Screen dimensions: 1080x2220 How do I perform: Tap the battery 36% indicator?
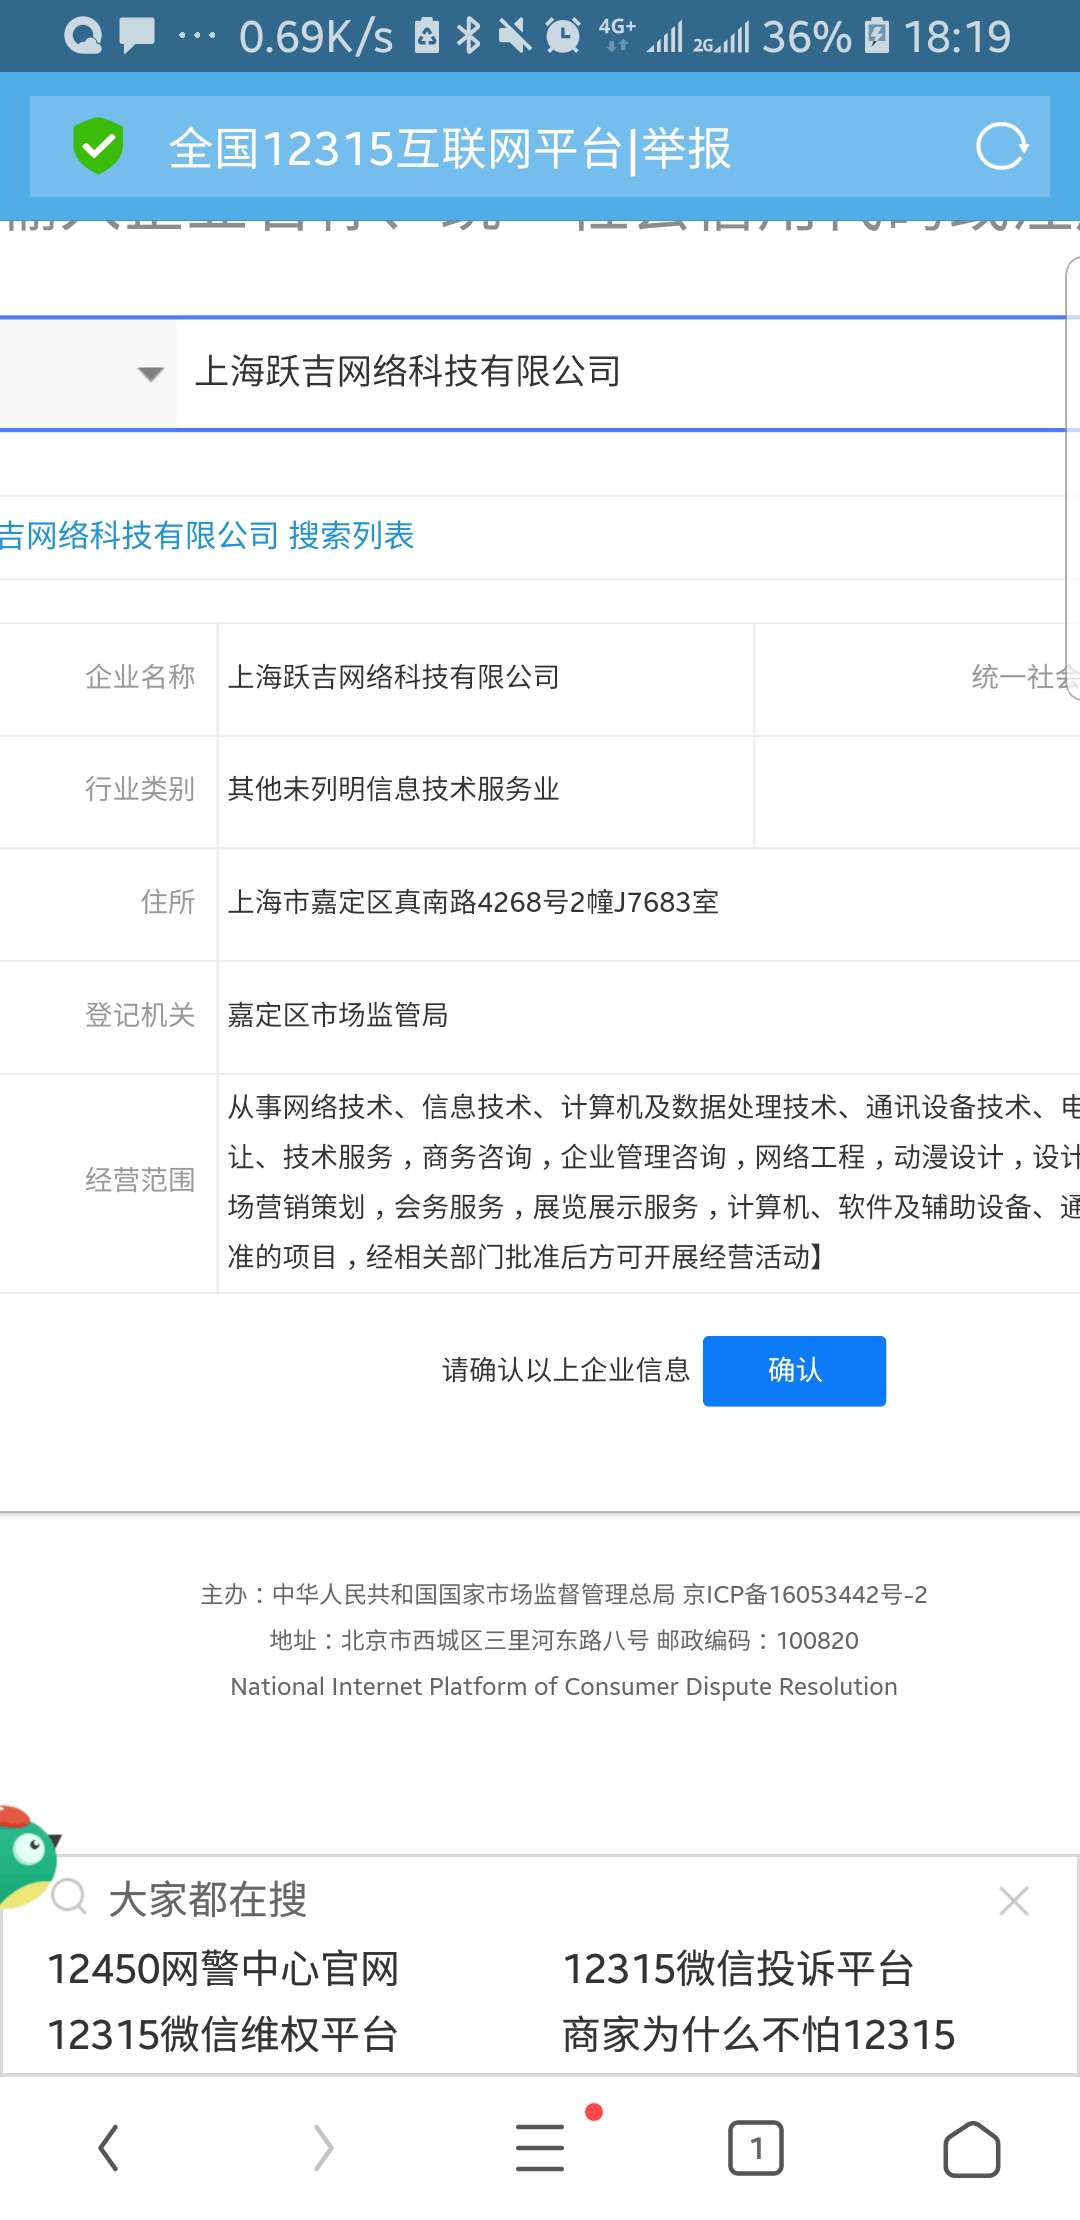click(826, 37)
